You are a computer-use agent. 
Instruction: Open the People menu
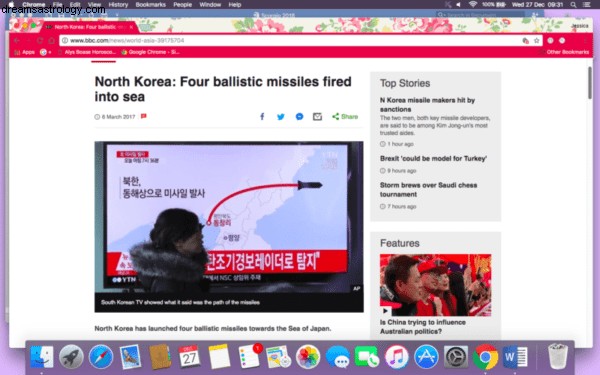point(183,5)
